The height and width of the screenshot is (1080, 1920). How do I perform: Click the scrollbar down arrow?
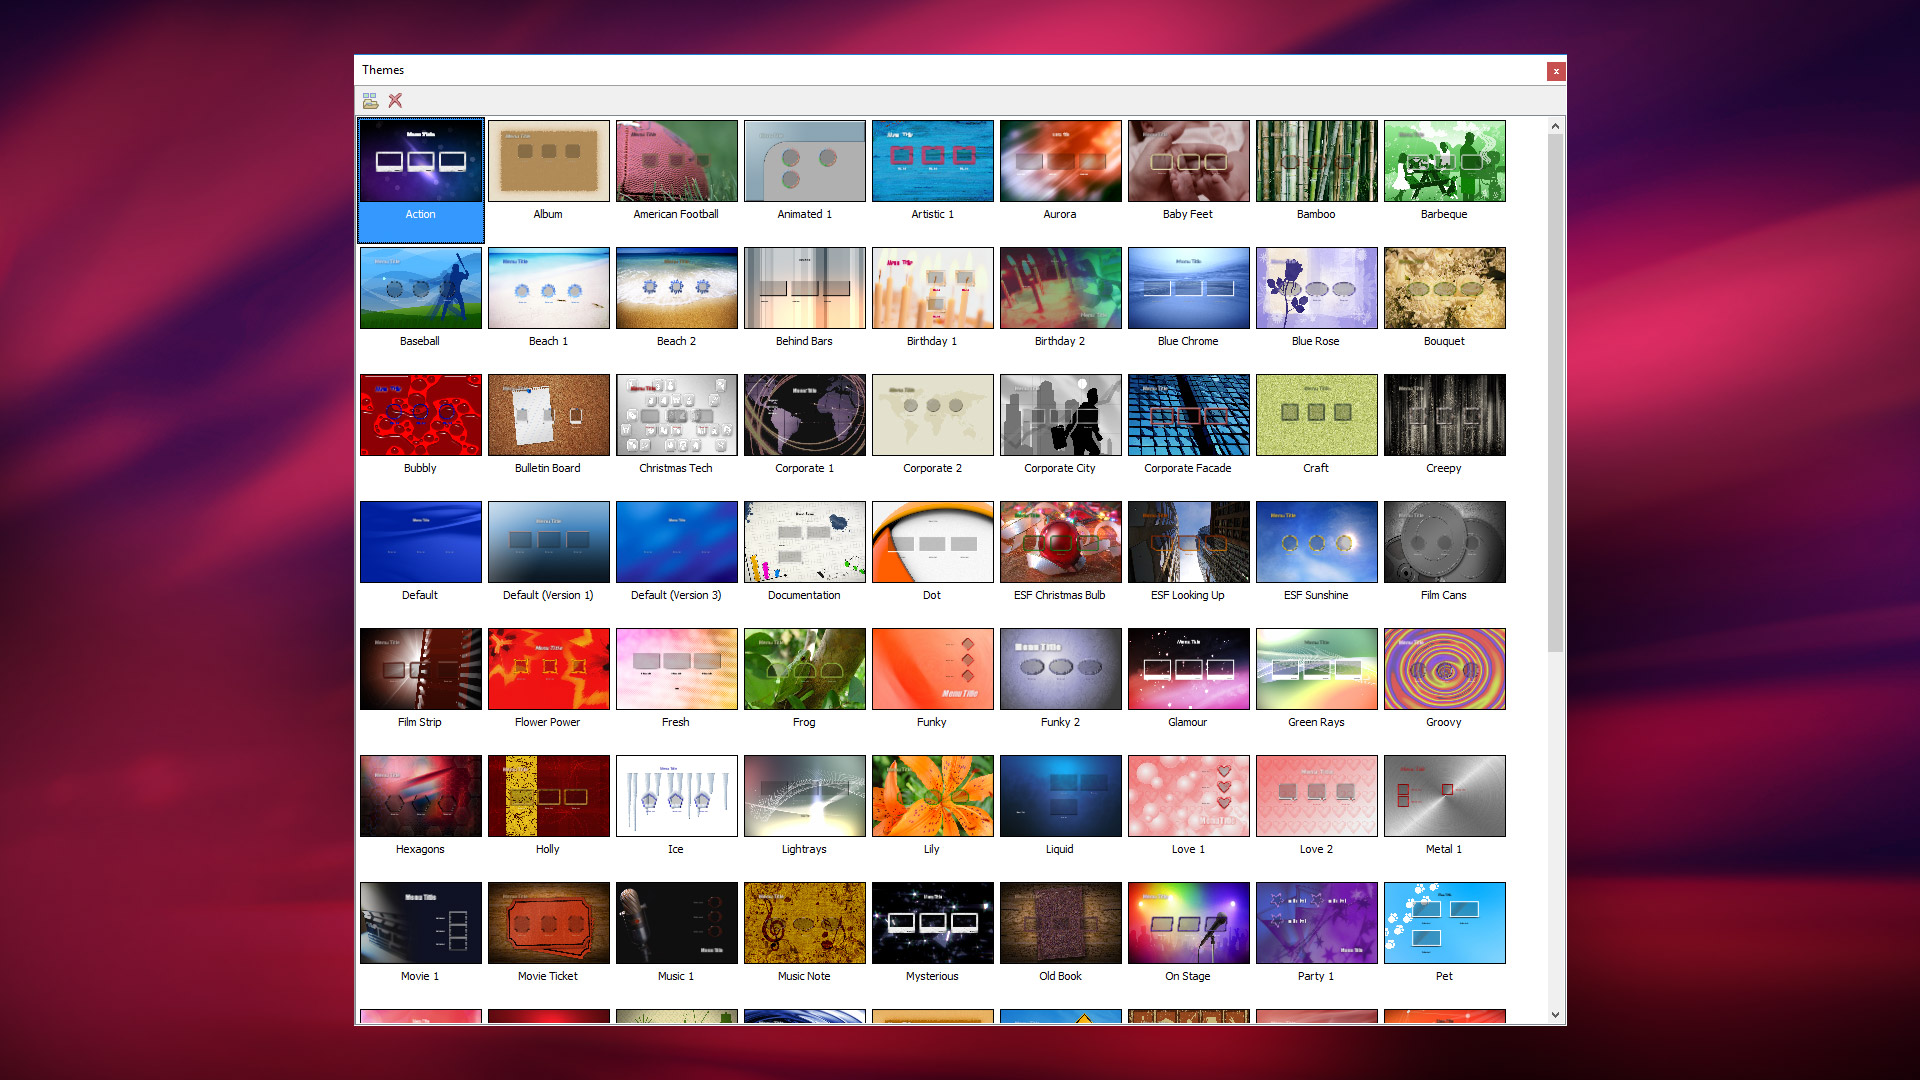coord(1556,1013)
